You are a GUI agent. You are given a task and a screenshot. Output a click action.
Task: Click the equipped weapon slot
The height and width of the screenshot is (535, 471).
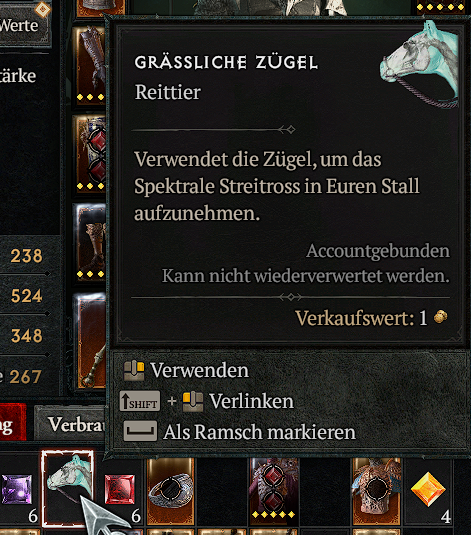91,341
